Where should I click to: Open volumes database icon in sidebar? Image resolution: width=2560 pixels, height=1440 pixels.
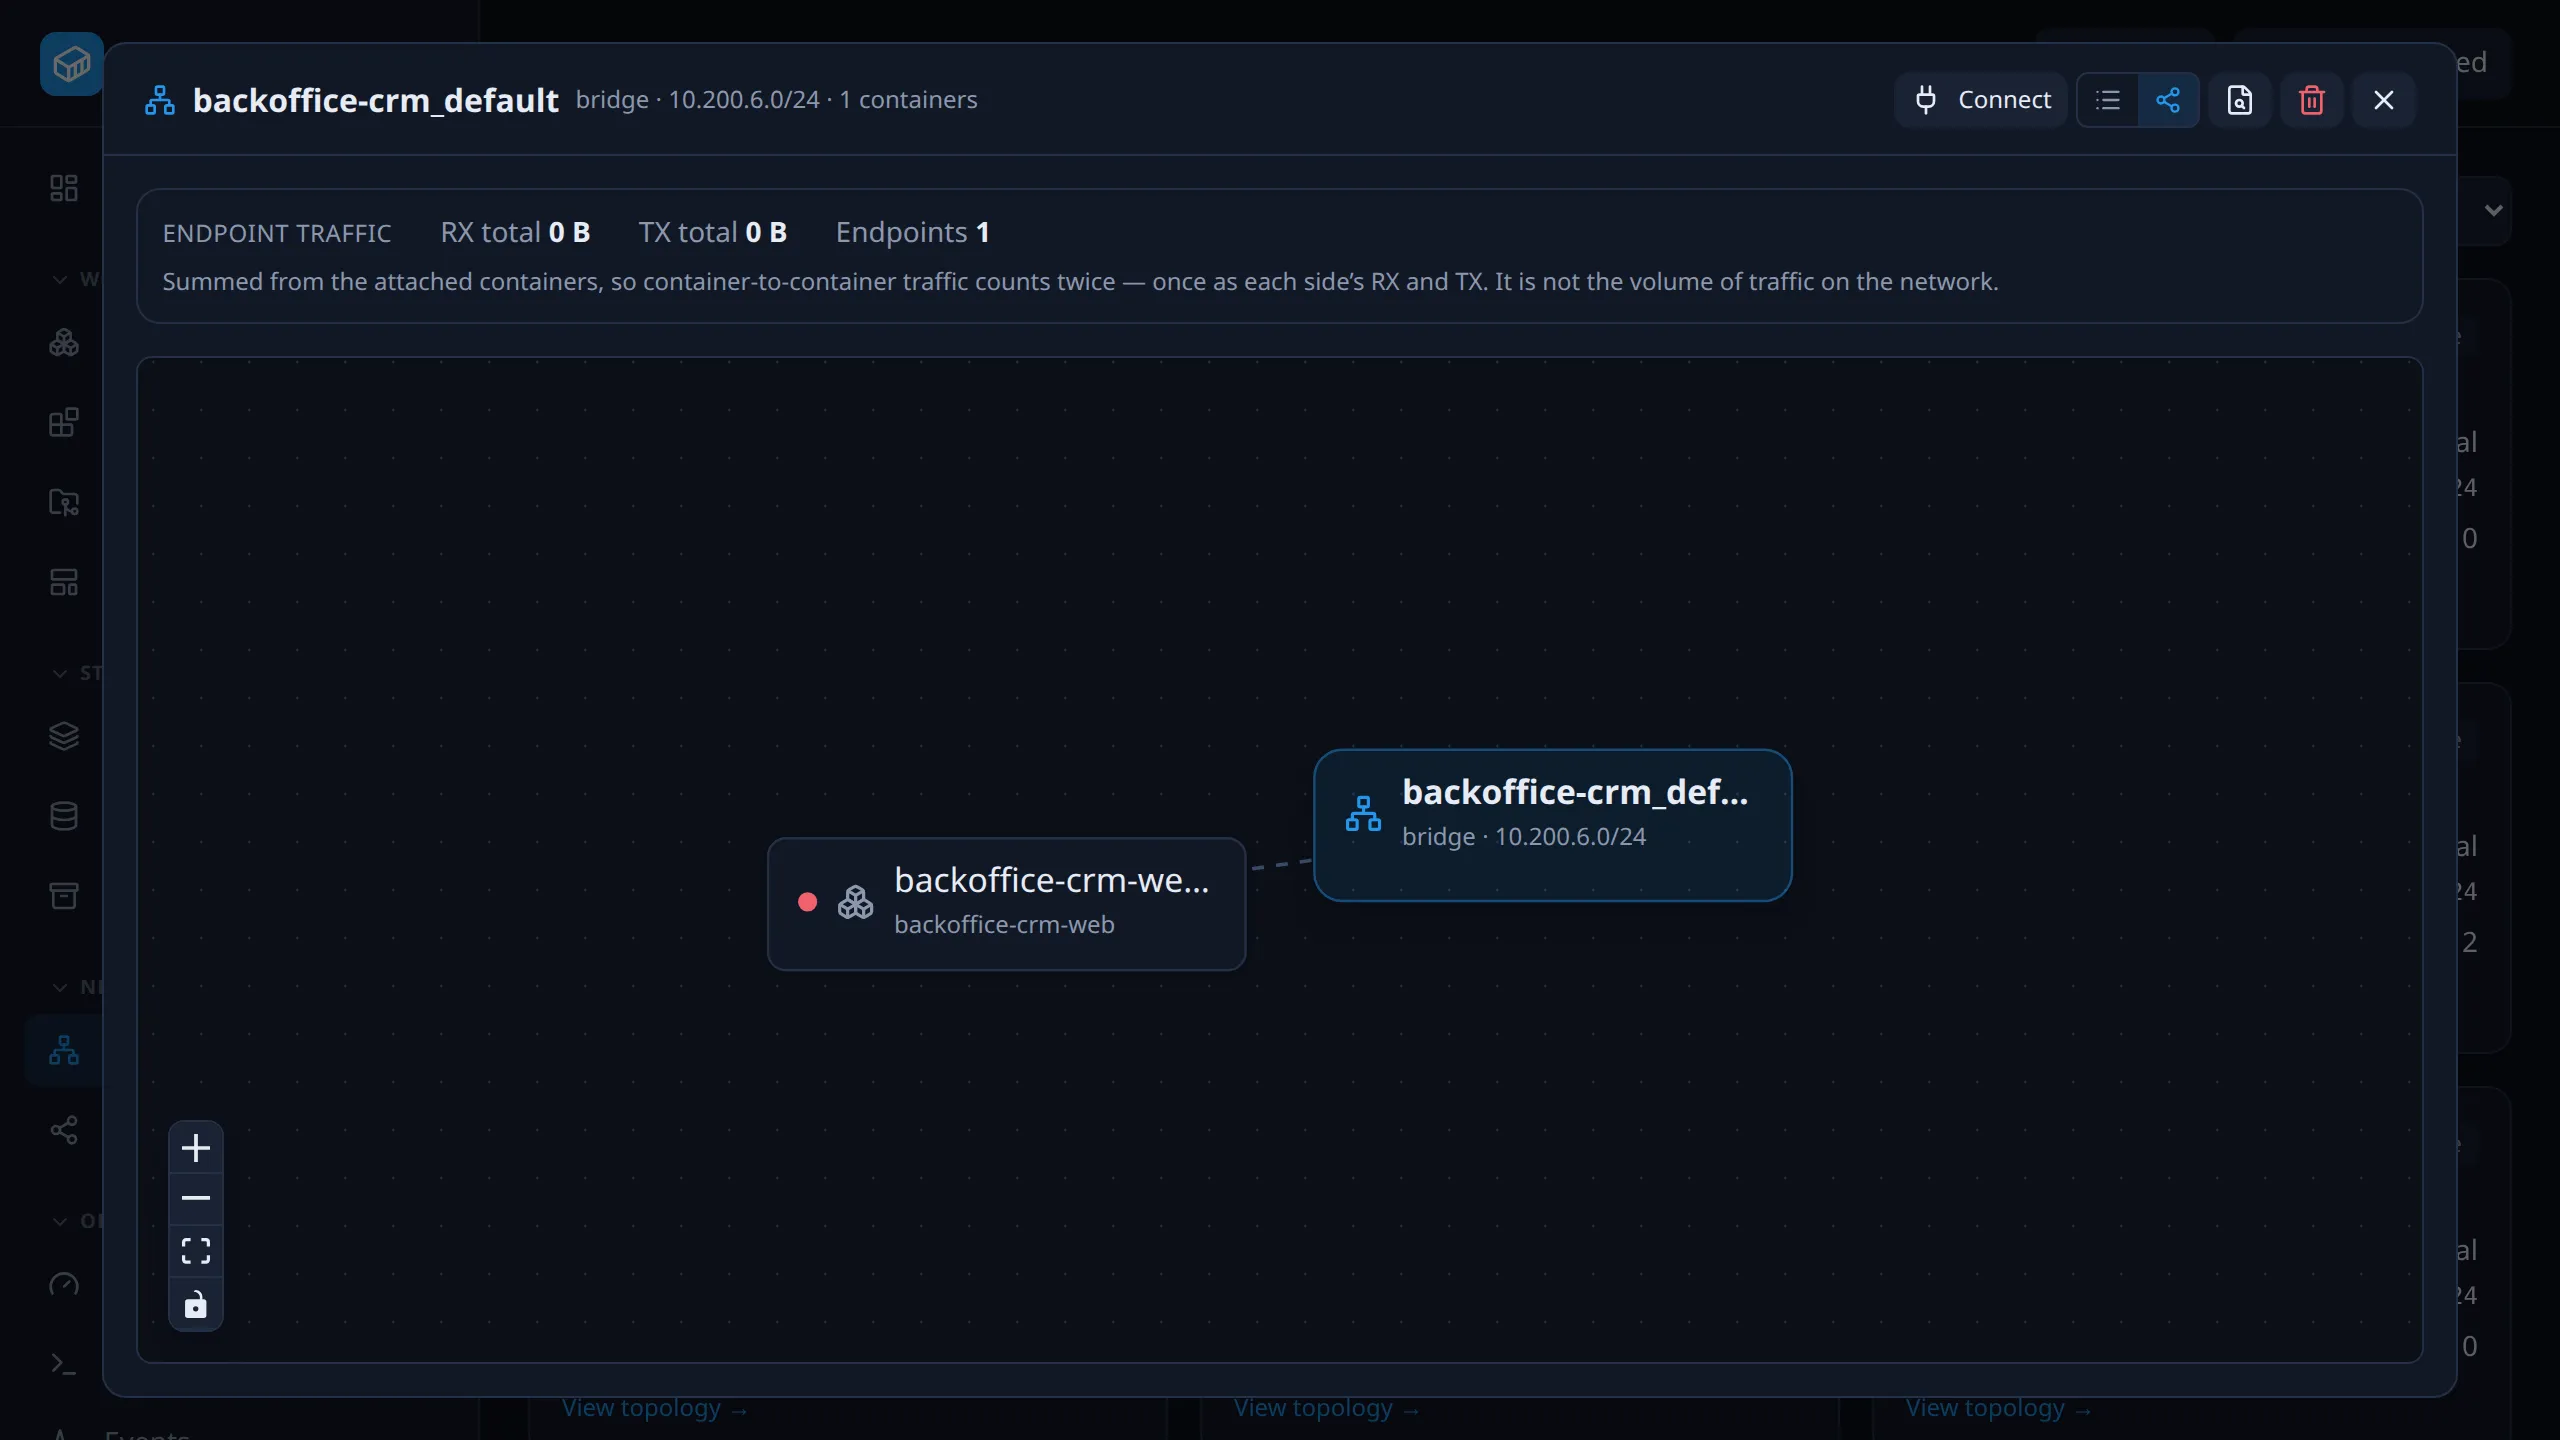[x=64, y=816]
